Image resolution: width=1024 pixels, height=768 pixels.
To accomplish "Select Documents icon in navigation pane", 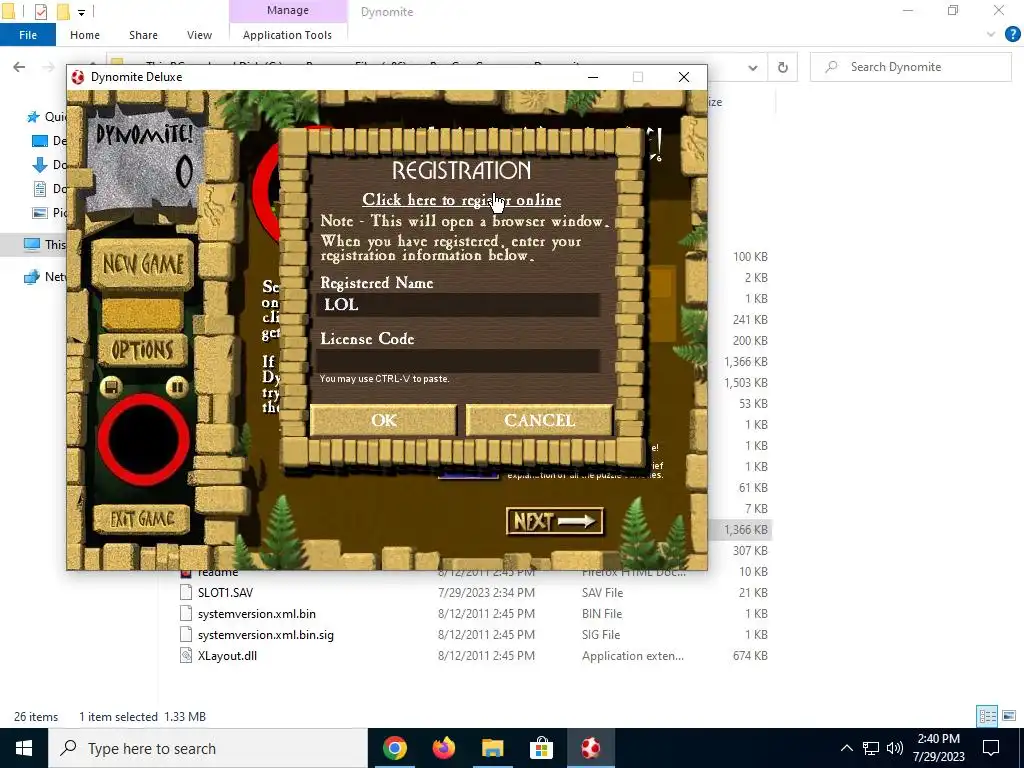I will (40, 189).
